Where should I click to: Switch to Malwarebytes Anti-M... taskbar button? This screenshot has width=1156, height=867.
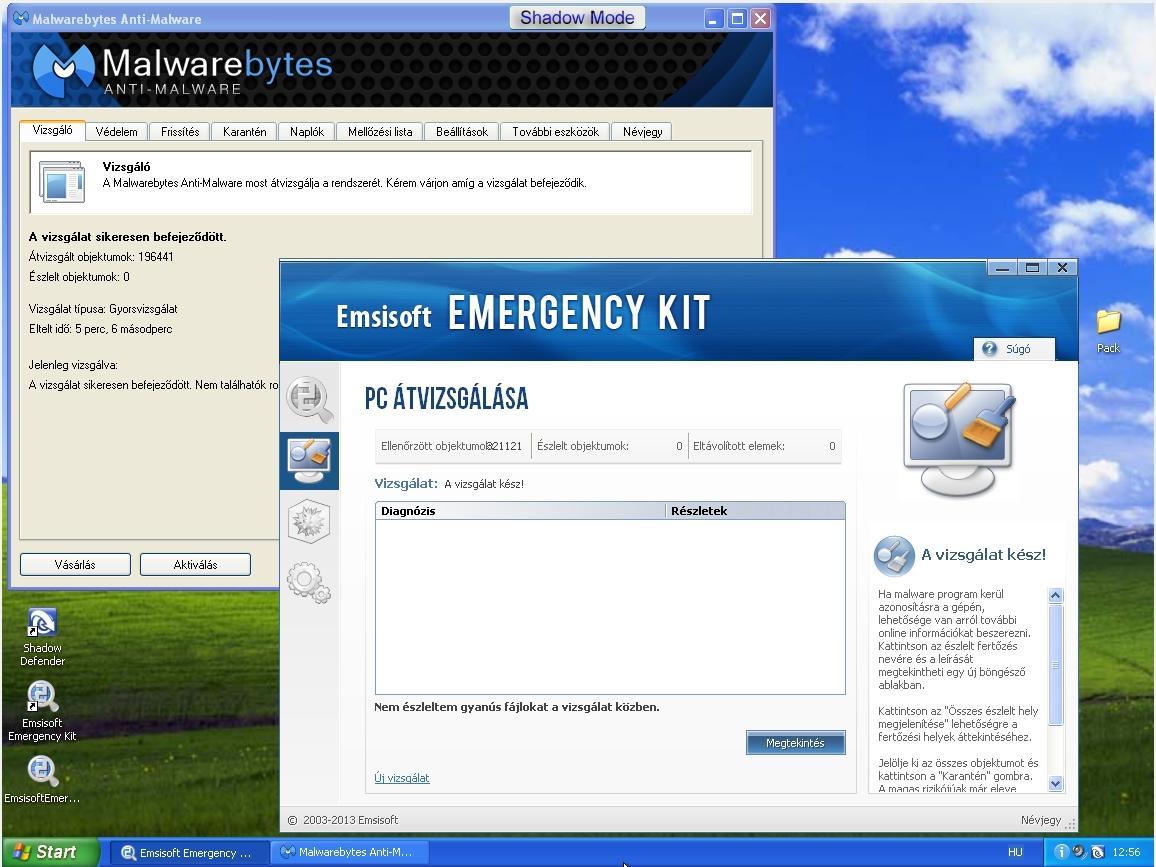click(349, 852)
